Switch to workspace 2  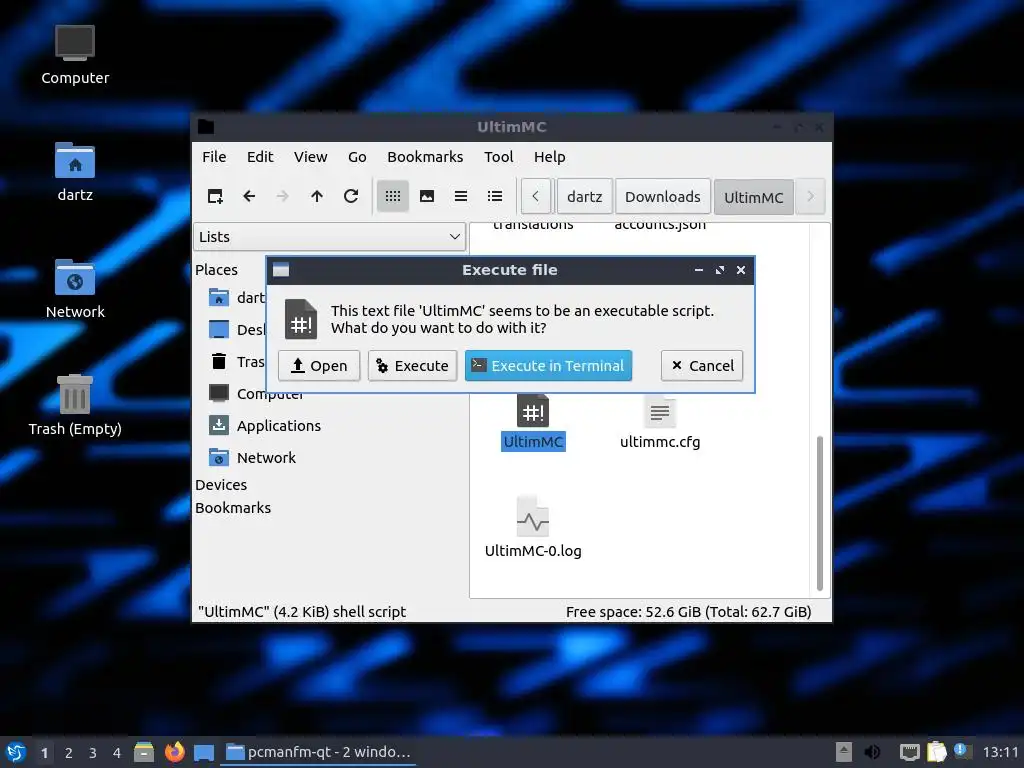(69, 753)
